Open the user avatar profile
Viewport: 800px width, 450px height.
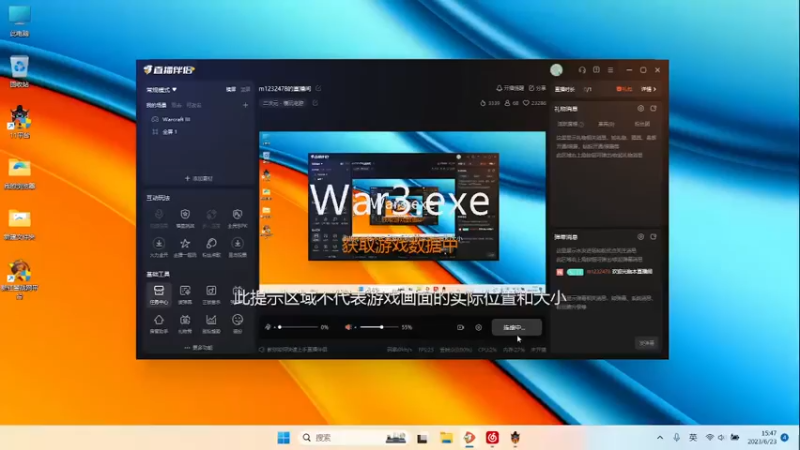[x=556, y=70]
